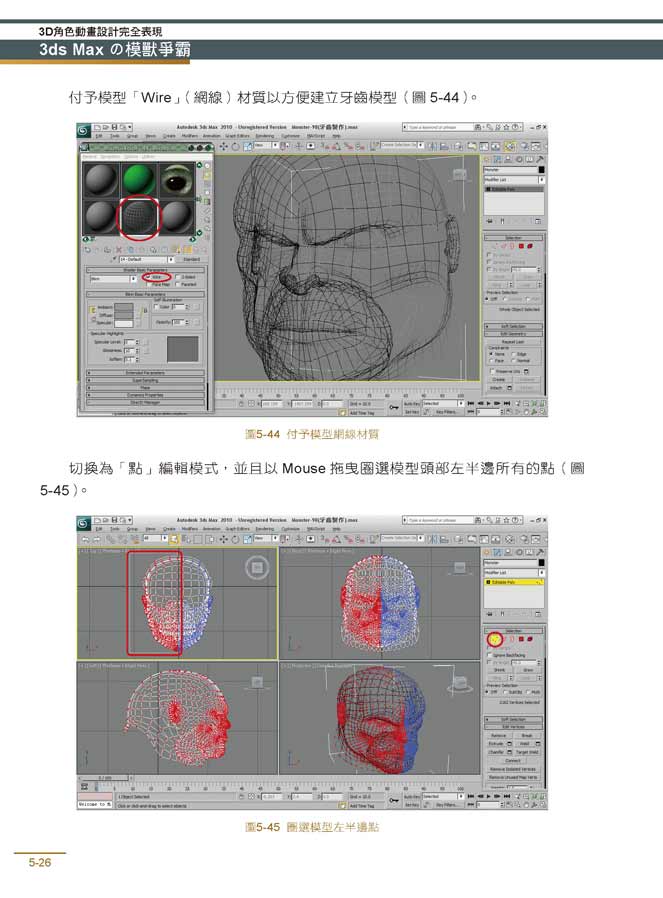663x898 pixels.
Task: Open the Modifier List dropdown in lower screenshot
Action: 514,573
